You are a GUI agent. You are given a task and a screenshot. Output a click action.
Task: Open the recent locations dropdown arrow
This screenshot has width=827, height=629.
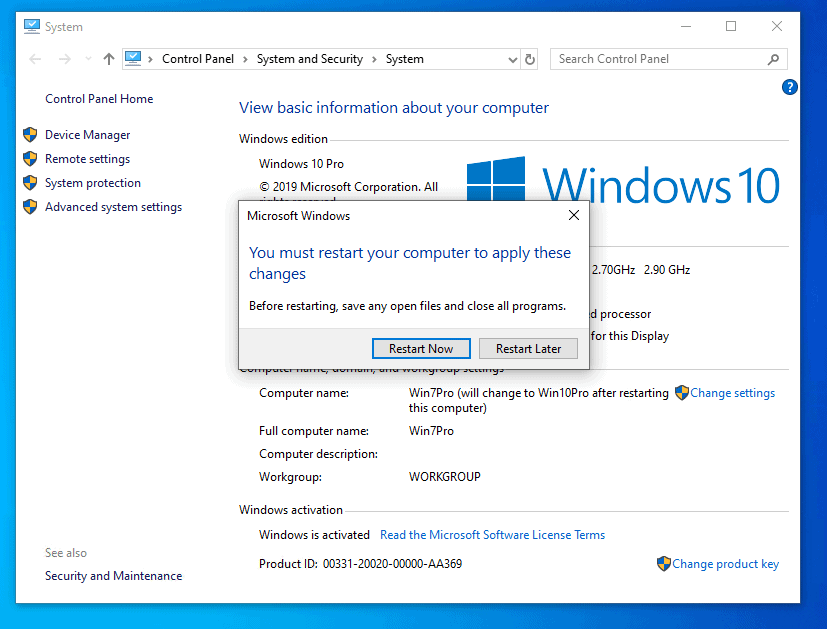click(x=88, y=59)
